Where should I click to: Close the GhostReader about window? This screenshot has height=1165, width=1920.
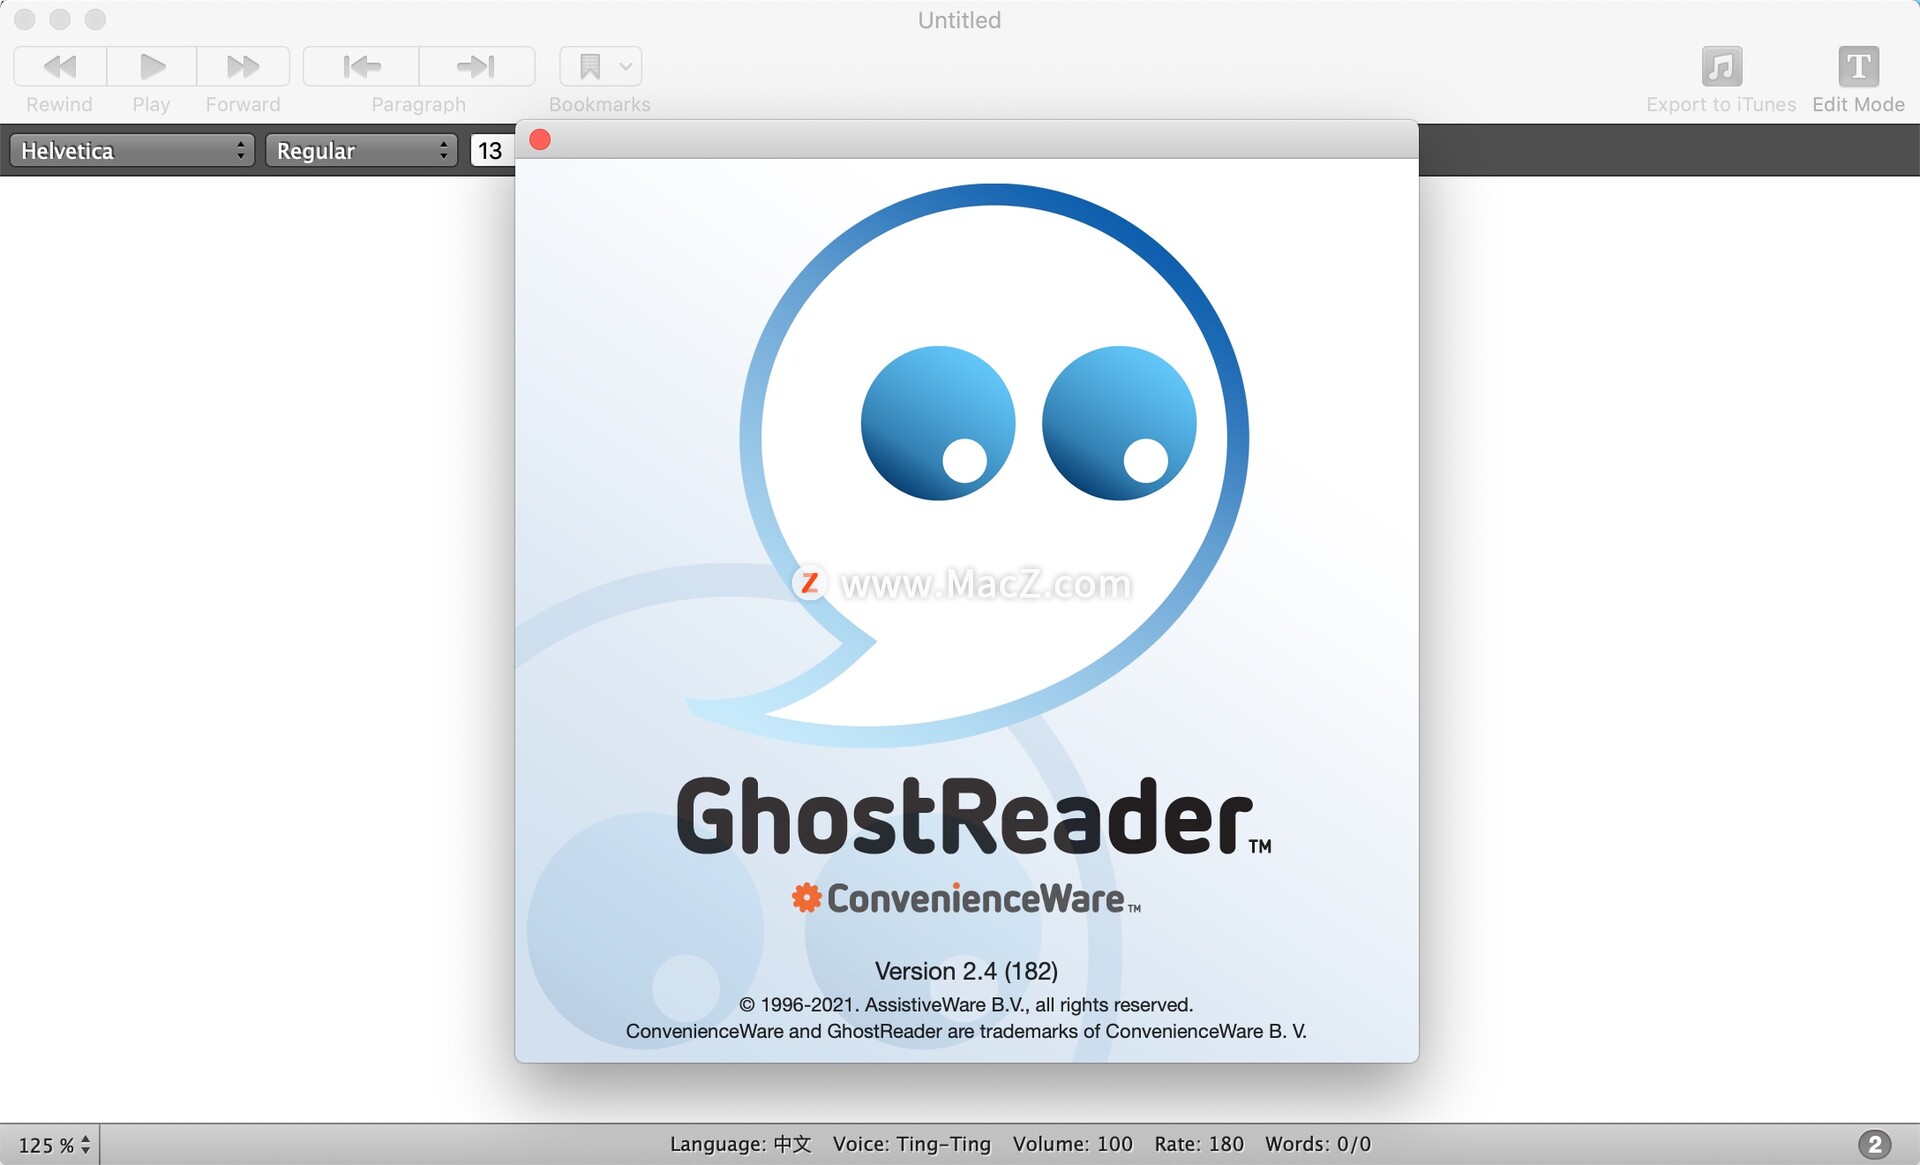click(x=540, y=140)
